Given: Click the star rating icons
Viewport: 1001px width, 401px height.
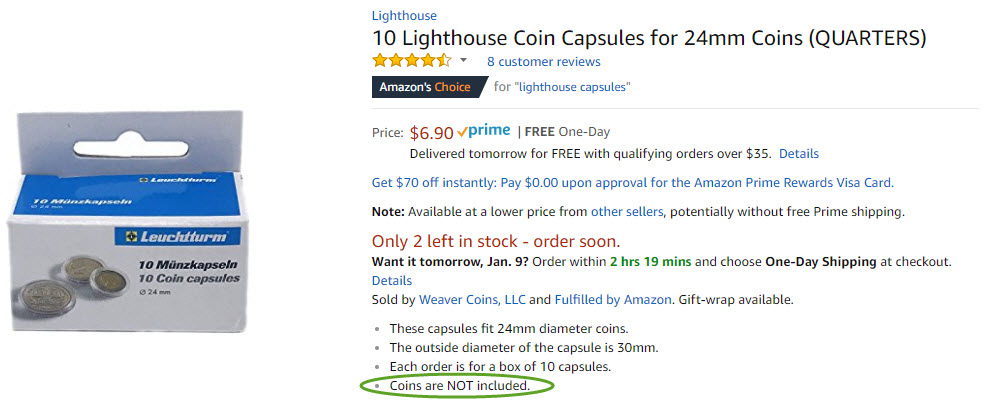Looking at the screenshot, I should (x=411, y=61).
